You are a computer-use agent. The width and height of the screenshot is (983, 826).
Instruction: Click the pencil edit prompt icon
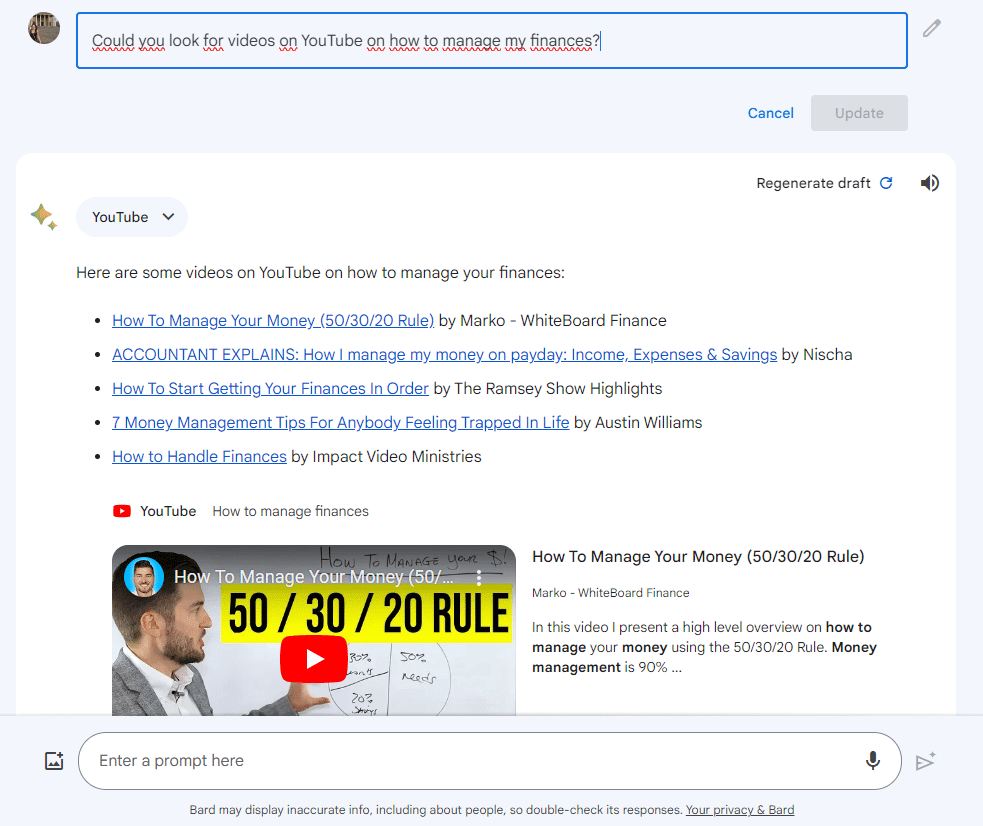[x=932, y=28]
